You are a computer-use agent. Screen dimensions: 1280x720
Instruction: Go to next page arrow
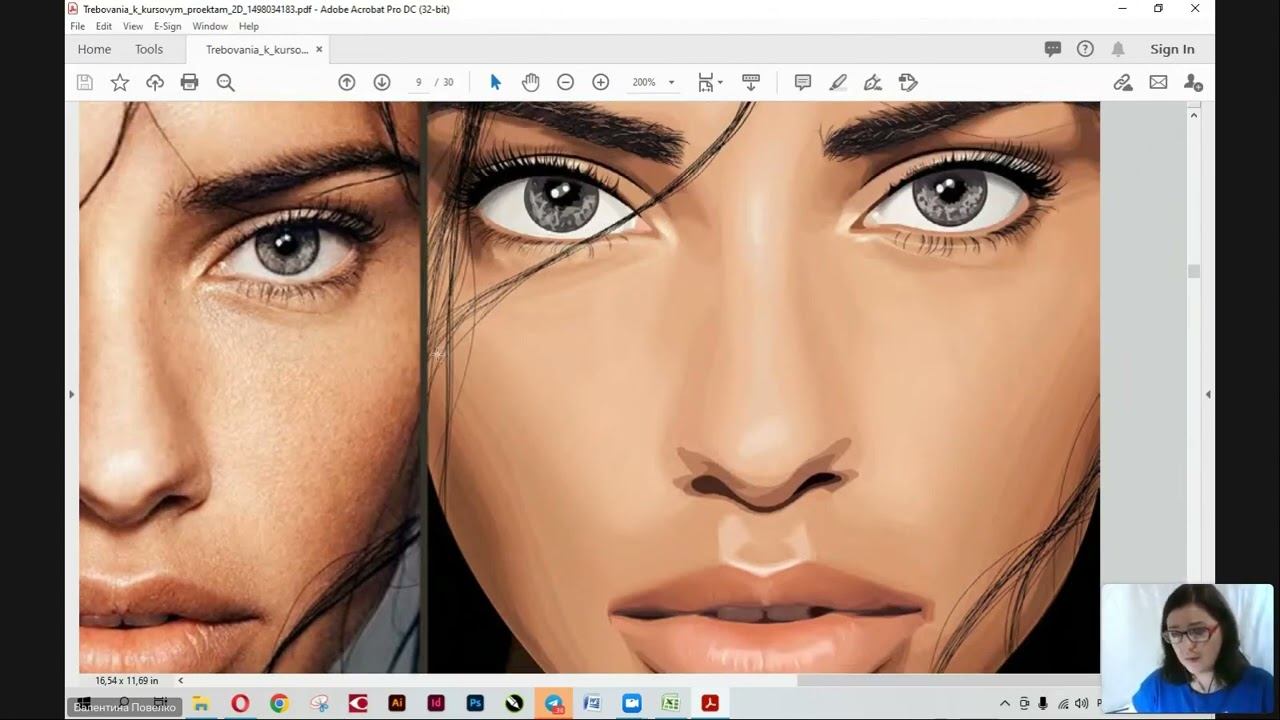click(382, 82)
